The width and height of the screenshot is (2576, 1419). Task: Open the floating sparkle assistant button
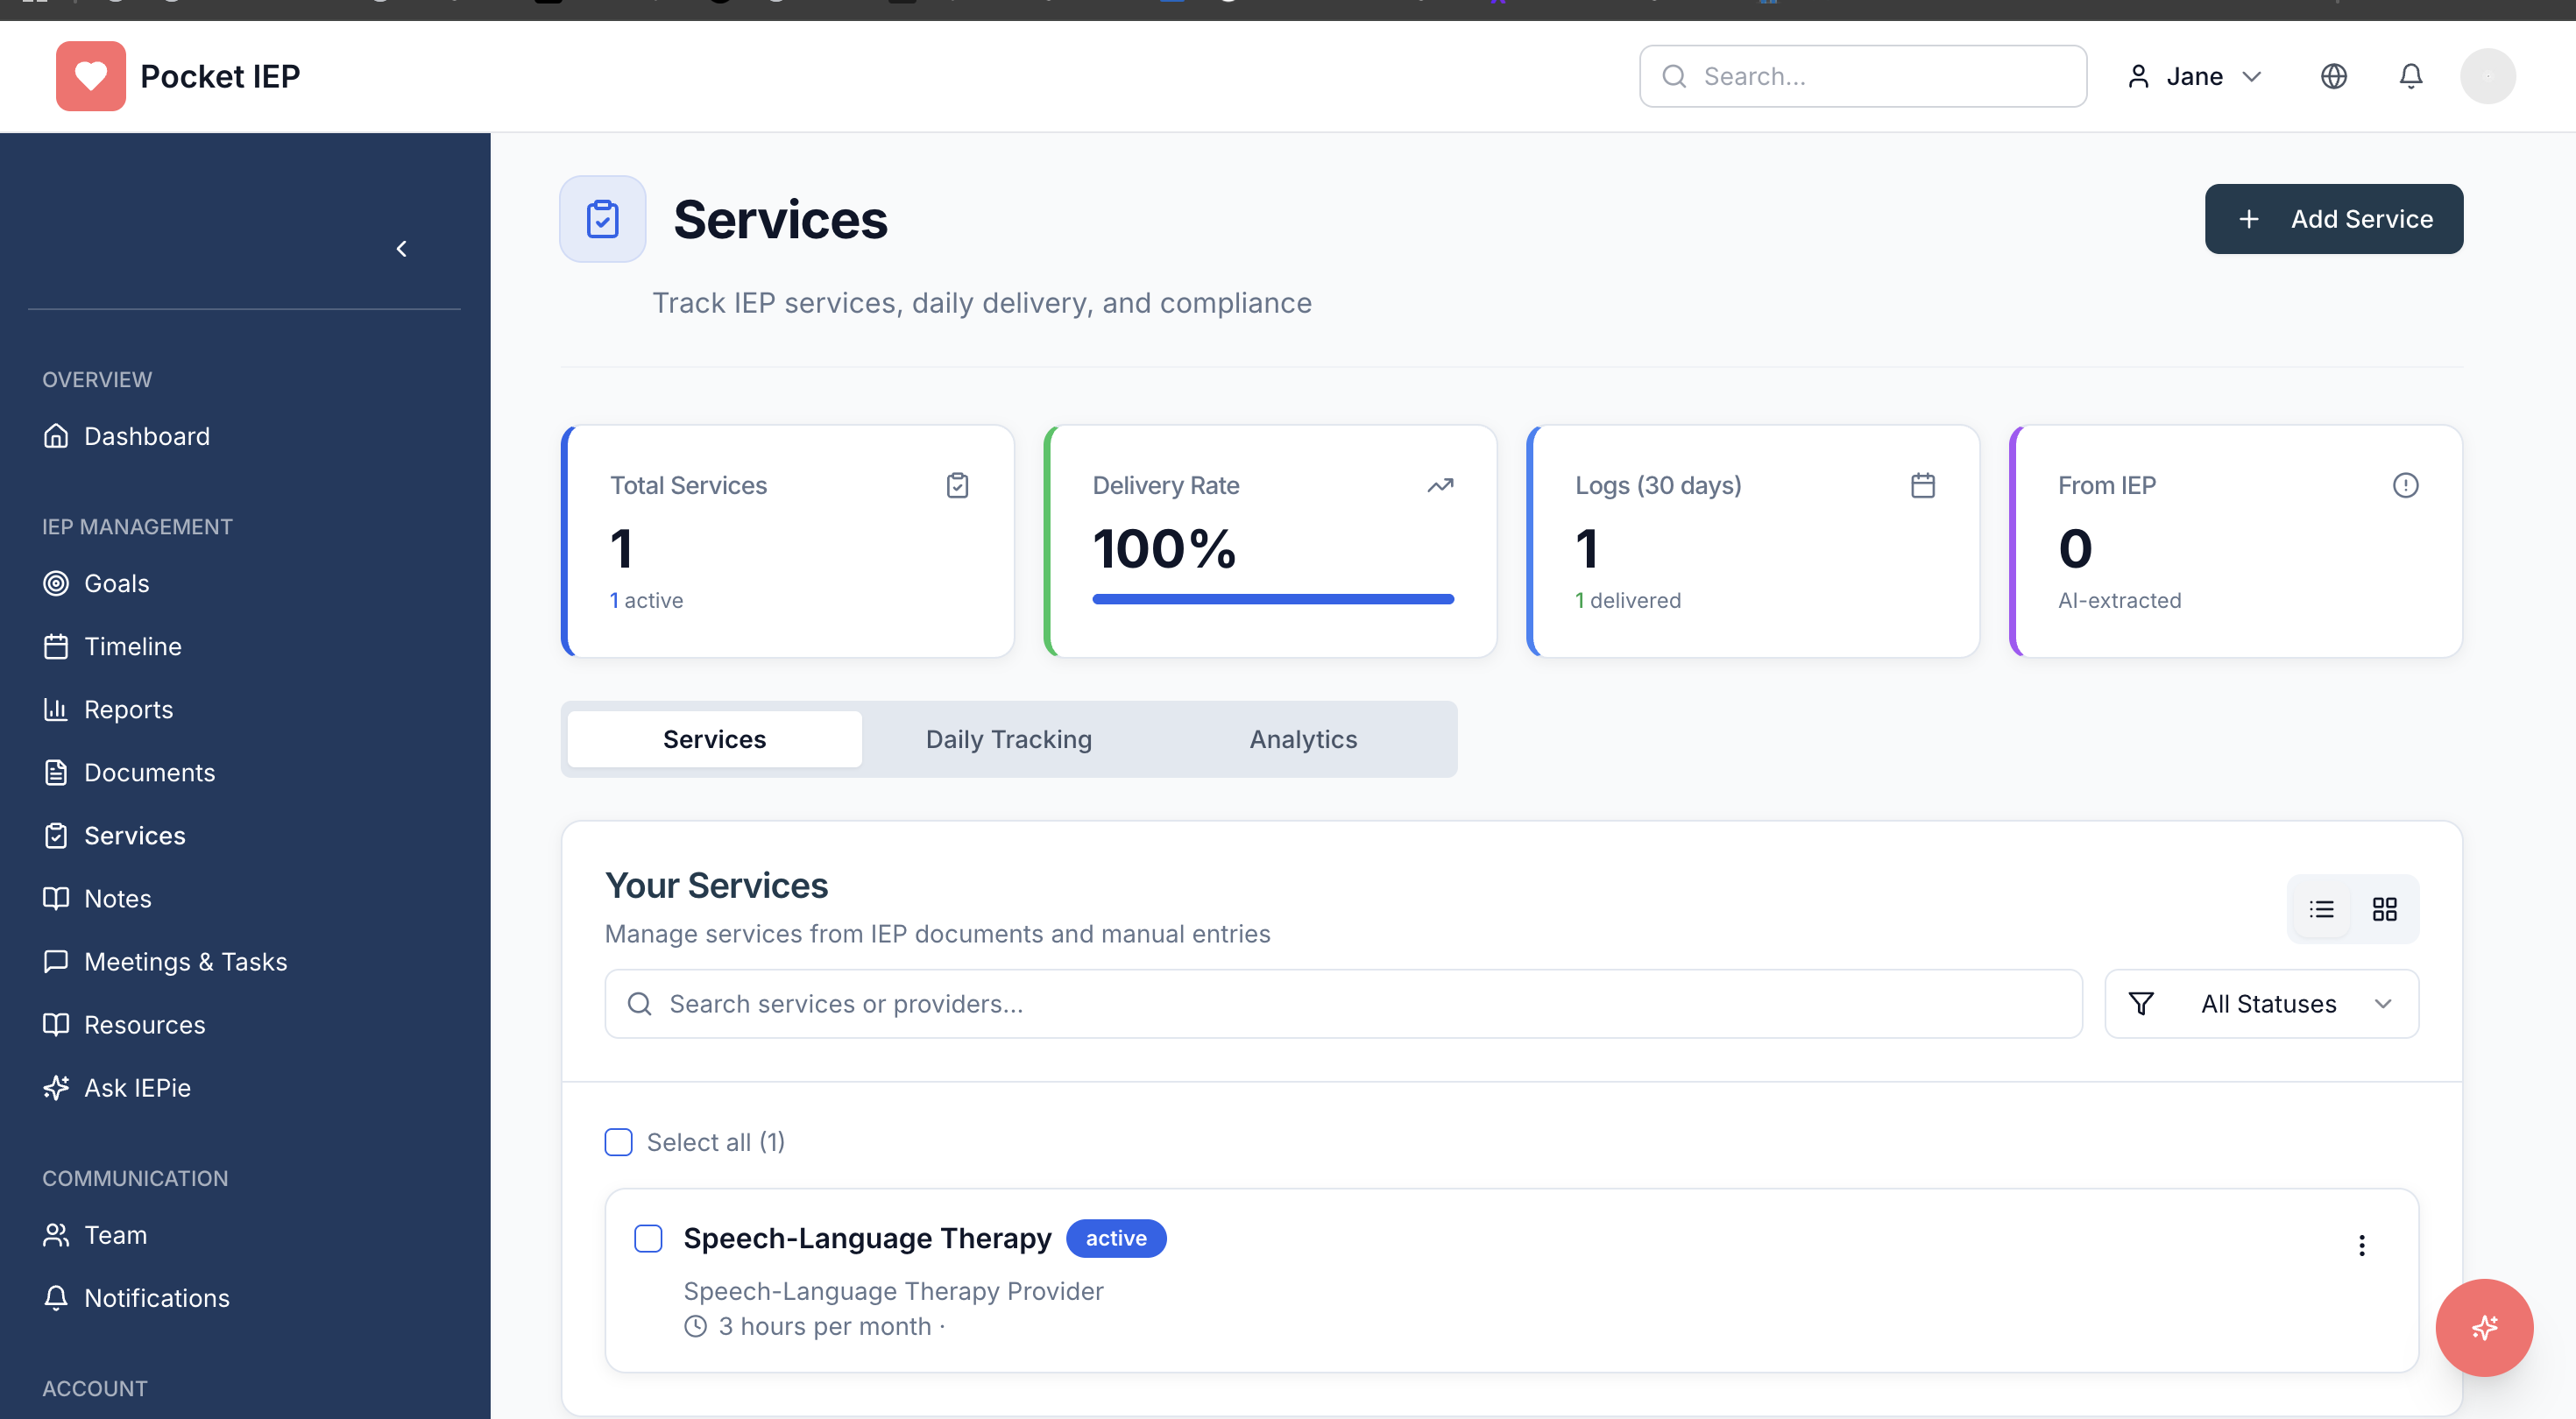pos(2483,1327)
